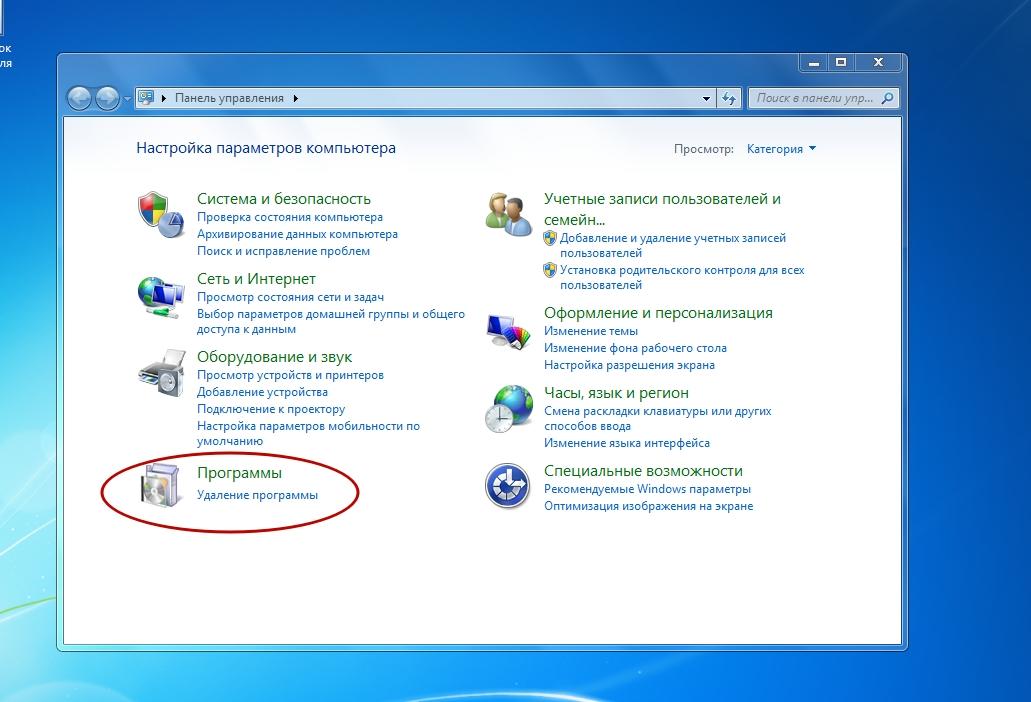This screenshot has width=1031, height=702.
Task: Click Изменение языка интерфейса link
Action: tap(627, 443)
